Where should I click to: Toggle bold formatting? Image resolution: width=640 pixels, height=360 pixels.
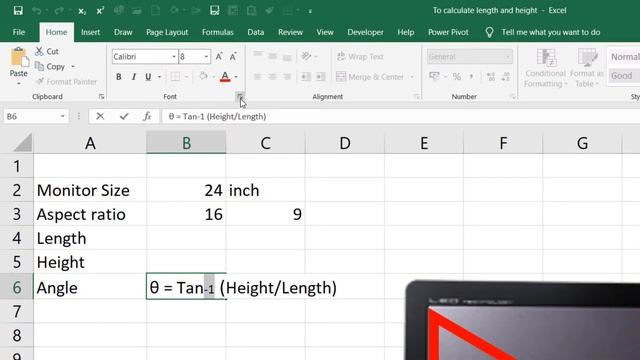tap(118, 77)
